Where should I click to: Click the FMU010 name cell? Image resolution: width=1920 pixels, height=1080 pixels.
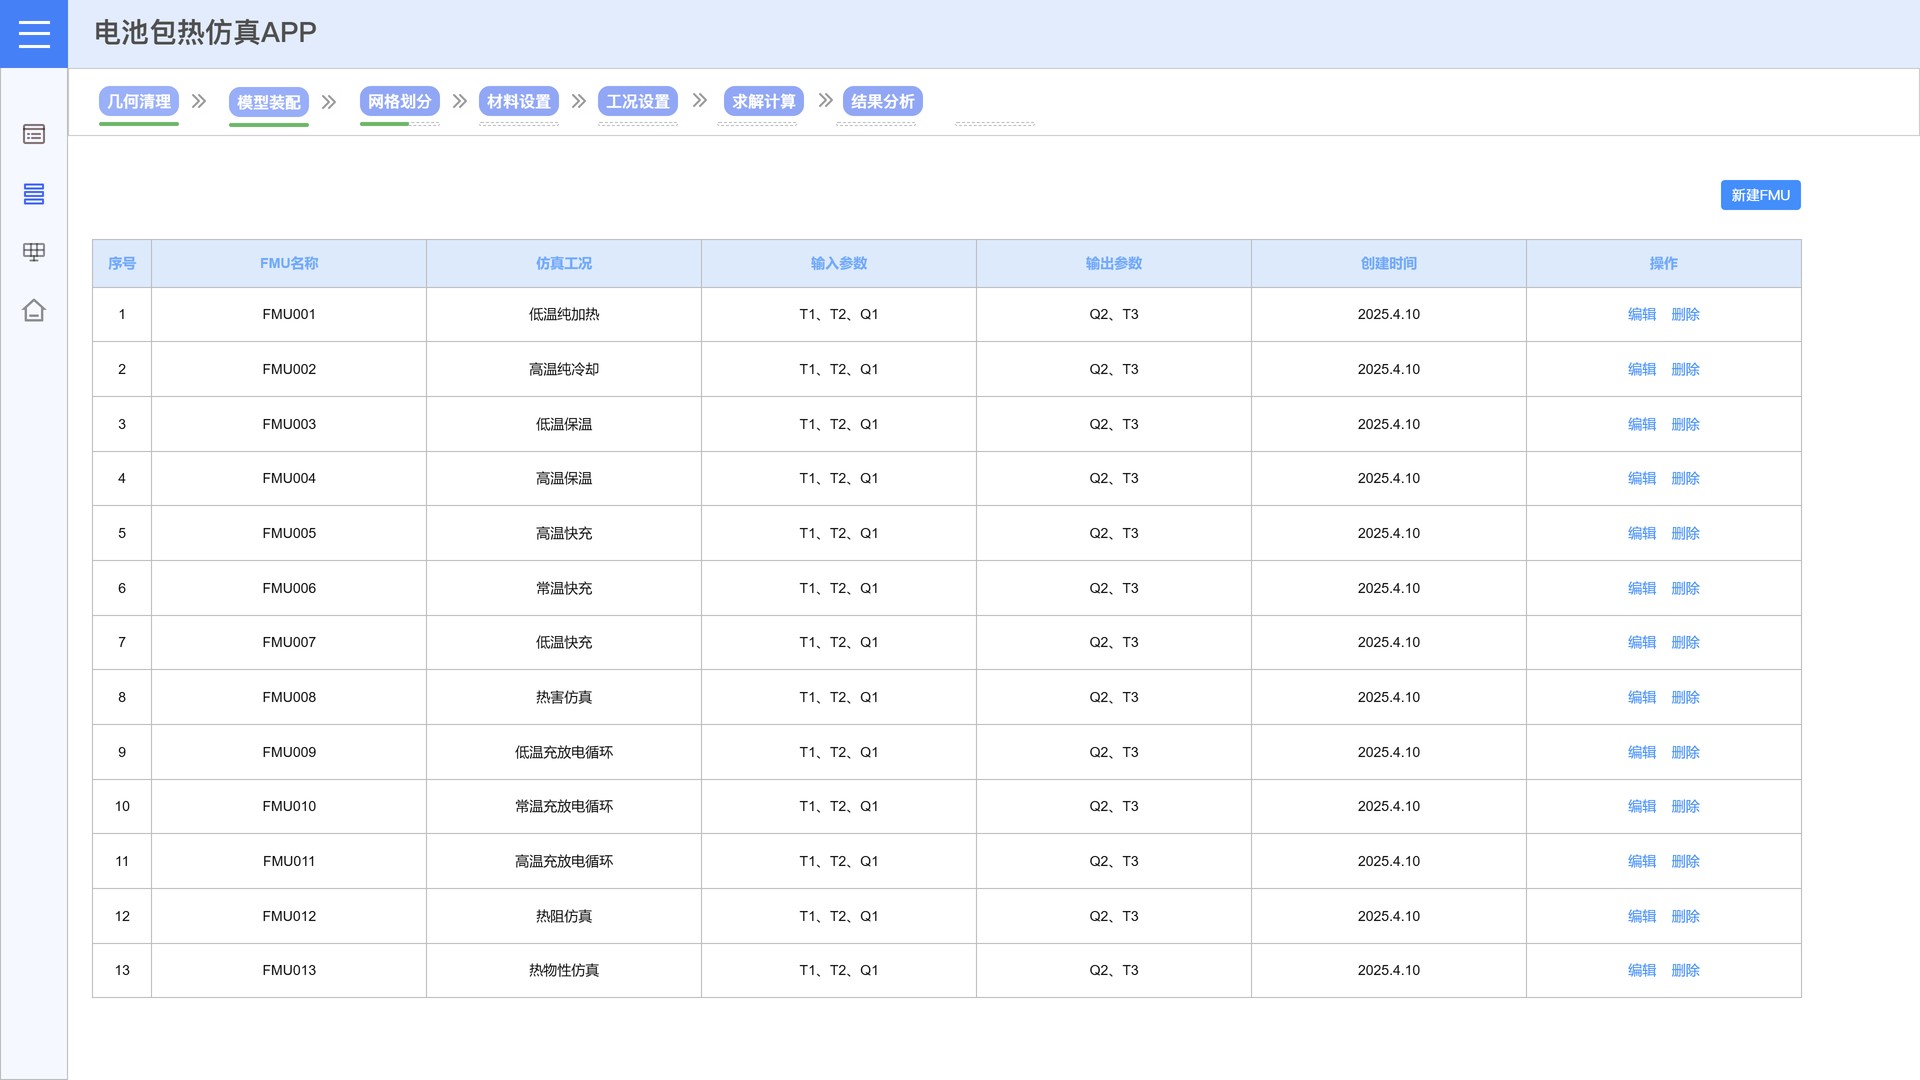[x=289, y=807]
